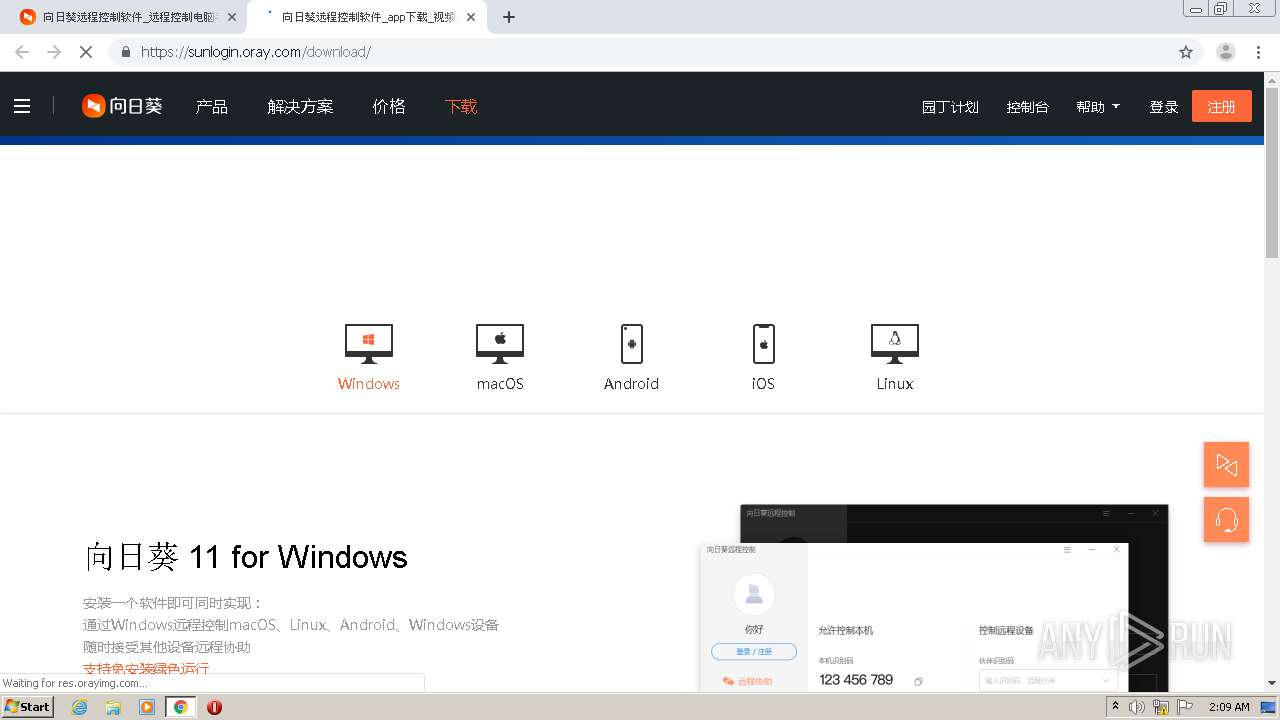Close the first 向日葵 tab
This screenshot has height=720, width=1280.
click(232, 17)
